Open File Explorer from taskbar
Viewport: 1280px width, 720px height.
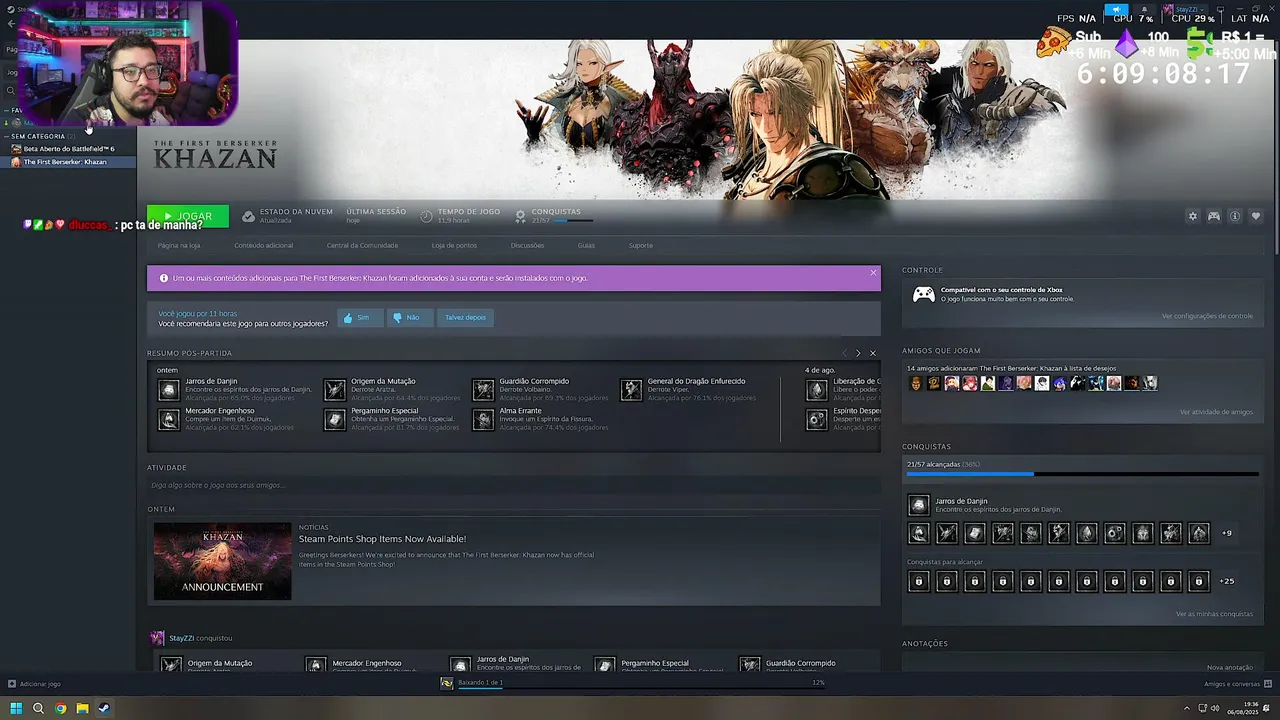(82, 708)
